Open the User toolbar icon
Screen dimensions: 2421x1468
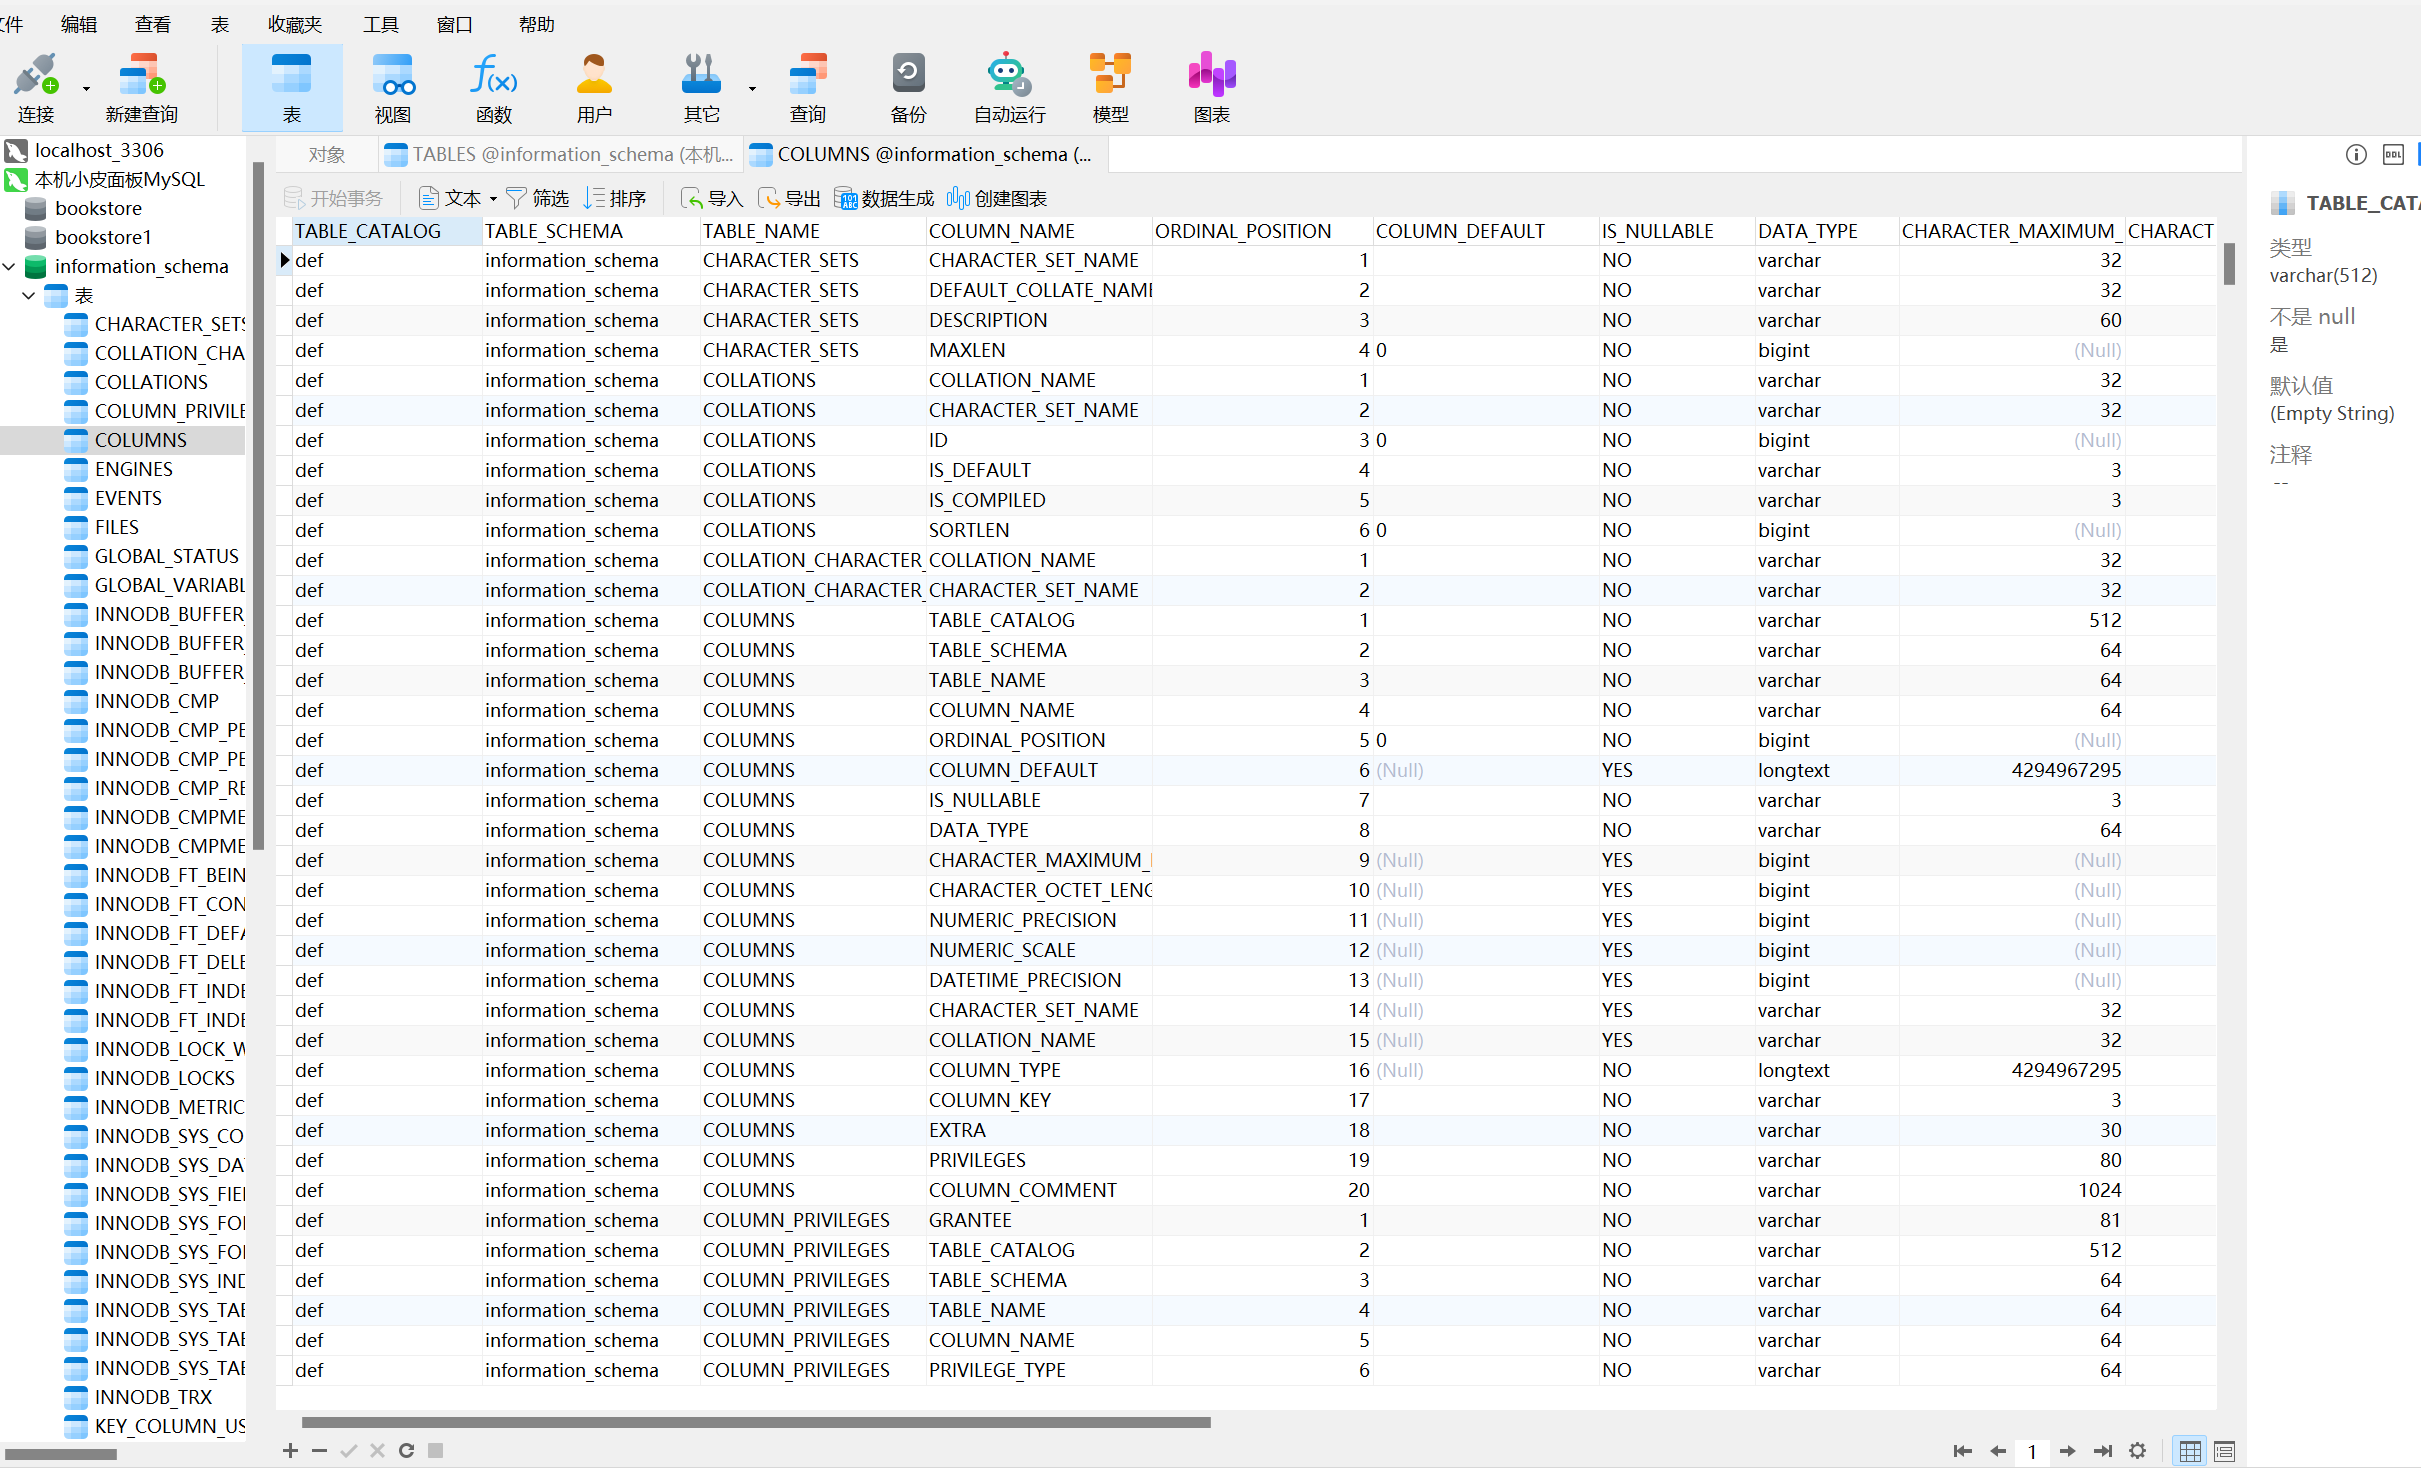pyautogui.click(x=594, y=75)
